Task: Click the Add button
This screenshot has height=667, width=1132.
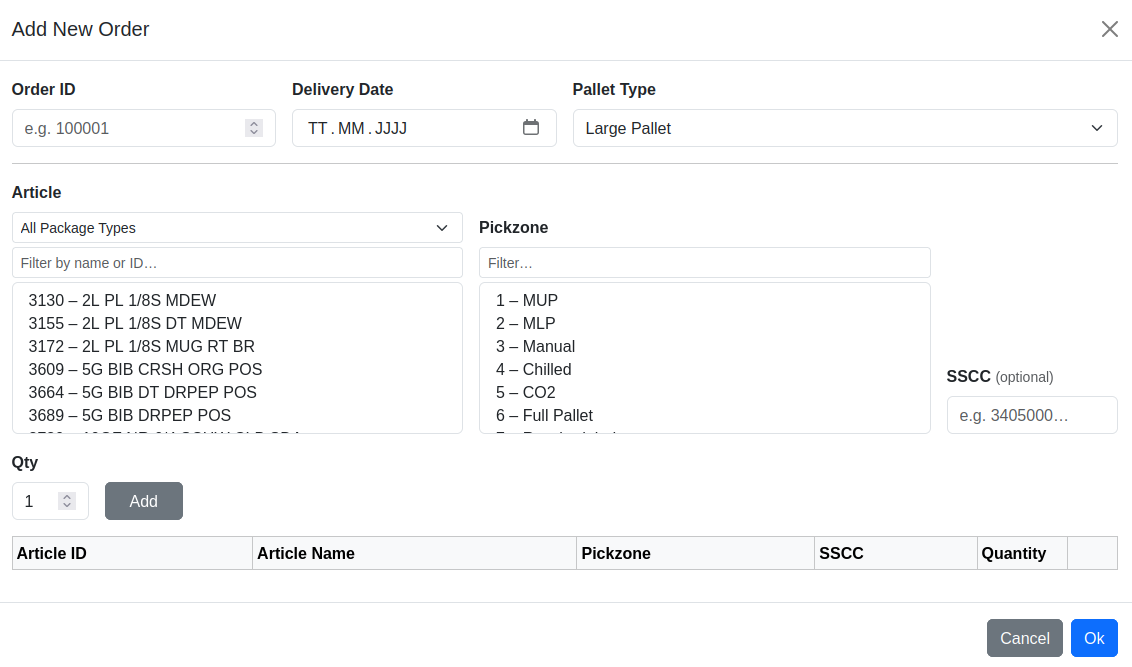Action: [144, 501]
